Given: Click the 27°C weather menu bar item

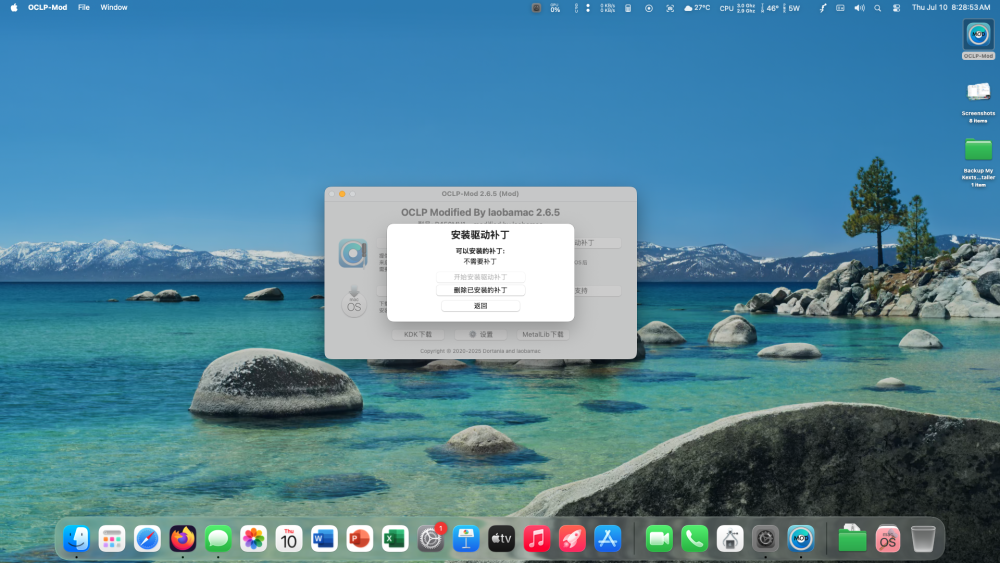Looking at the screenshot, I should (x=697, y=8).
